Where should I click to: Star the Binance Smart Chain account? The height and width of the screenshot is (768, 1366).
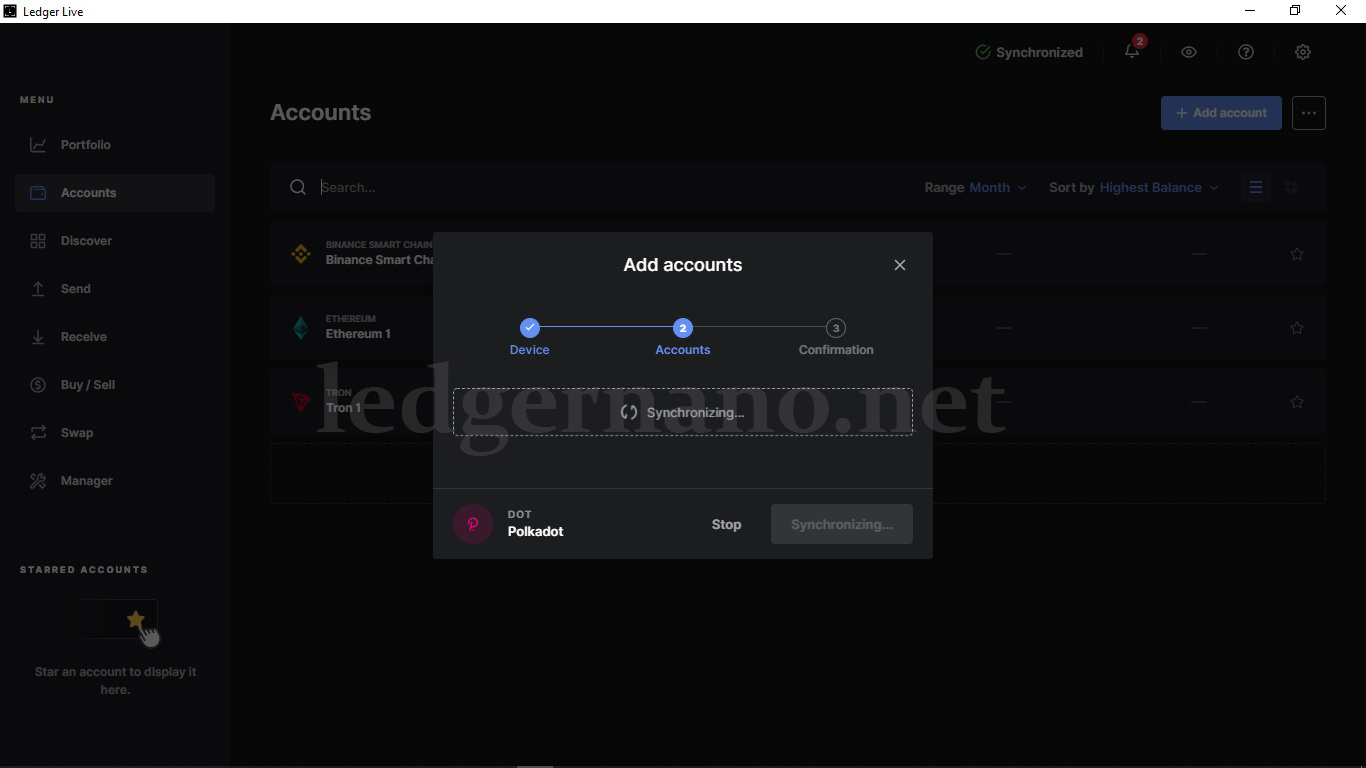click(x=1297, y=254)
